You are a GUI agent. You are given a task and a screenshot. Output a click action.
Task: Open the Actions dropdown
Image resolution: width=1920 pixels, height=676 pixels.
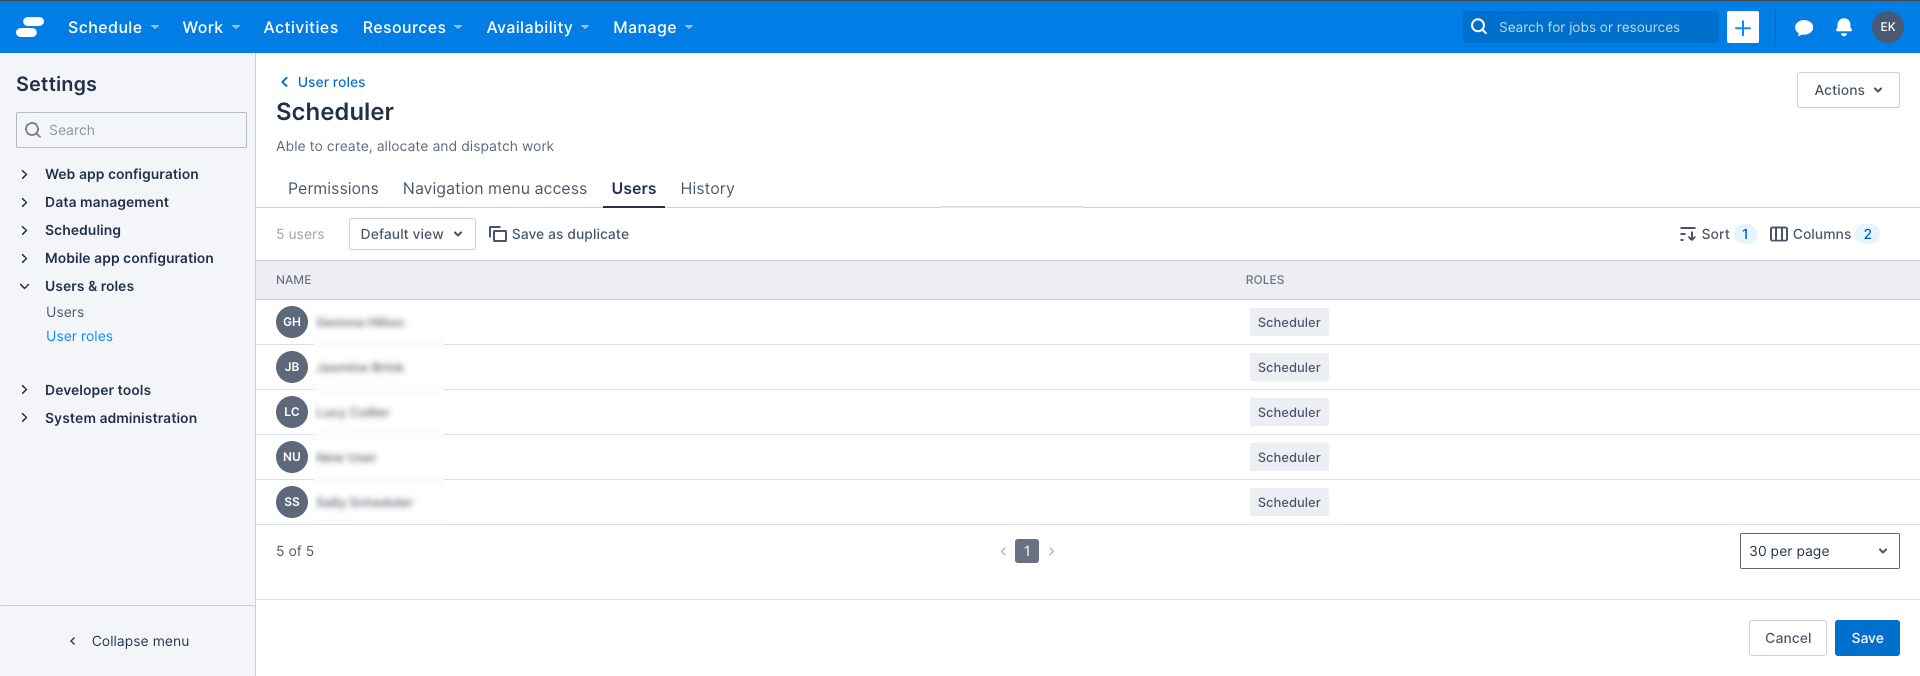tap(1848, 90)
